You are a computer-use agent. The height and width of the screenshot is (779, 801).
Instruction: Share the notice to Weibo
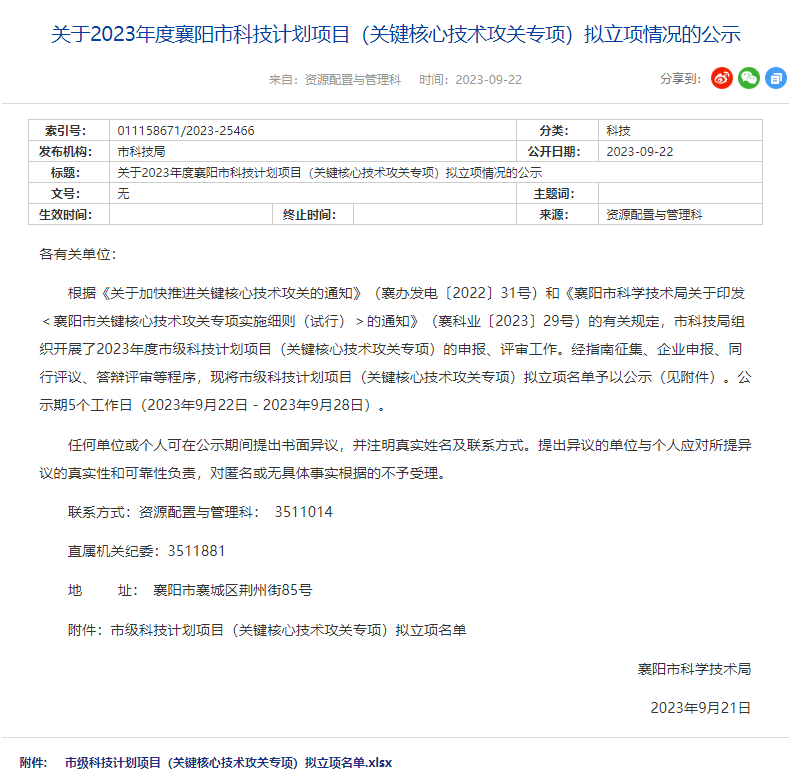coord(722,79)
